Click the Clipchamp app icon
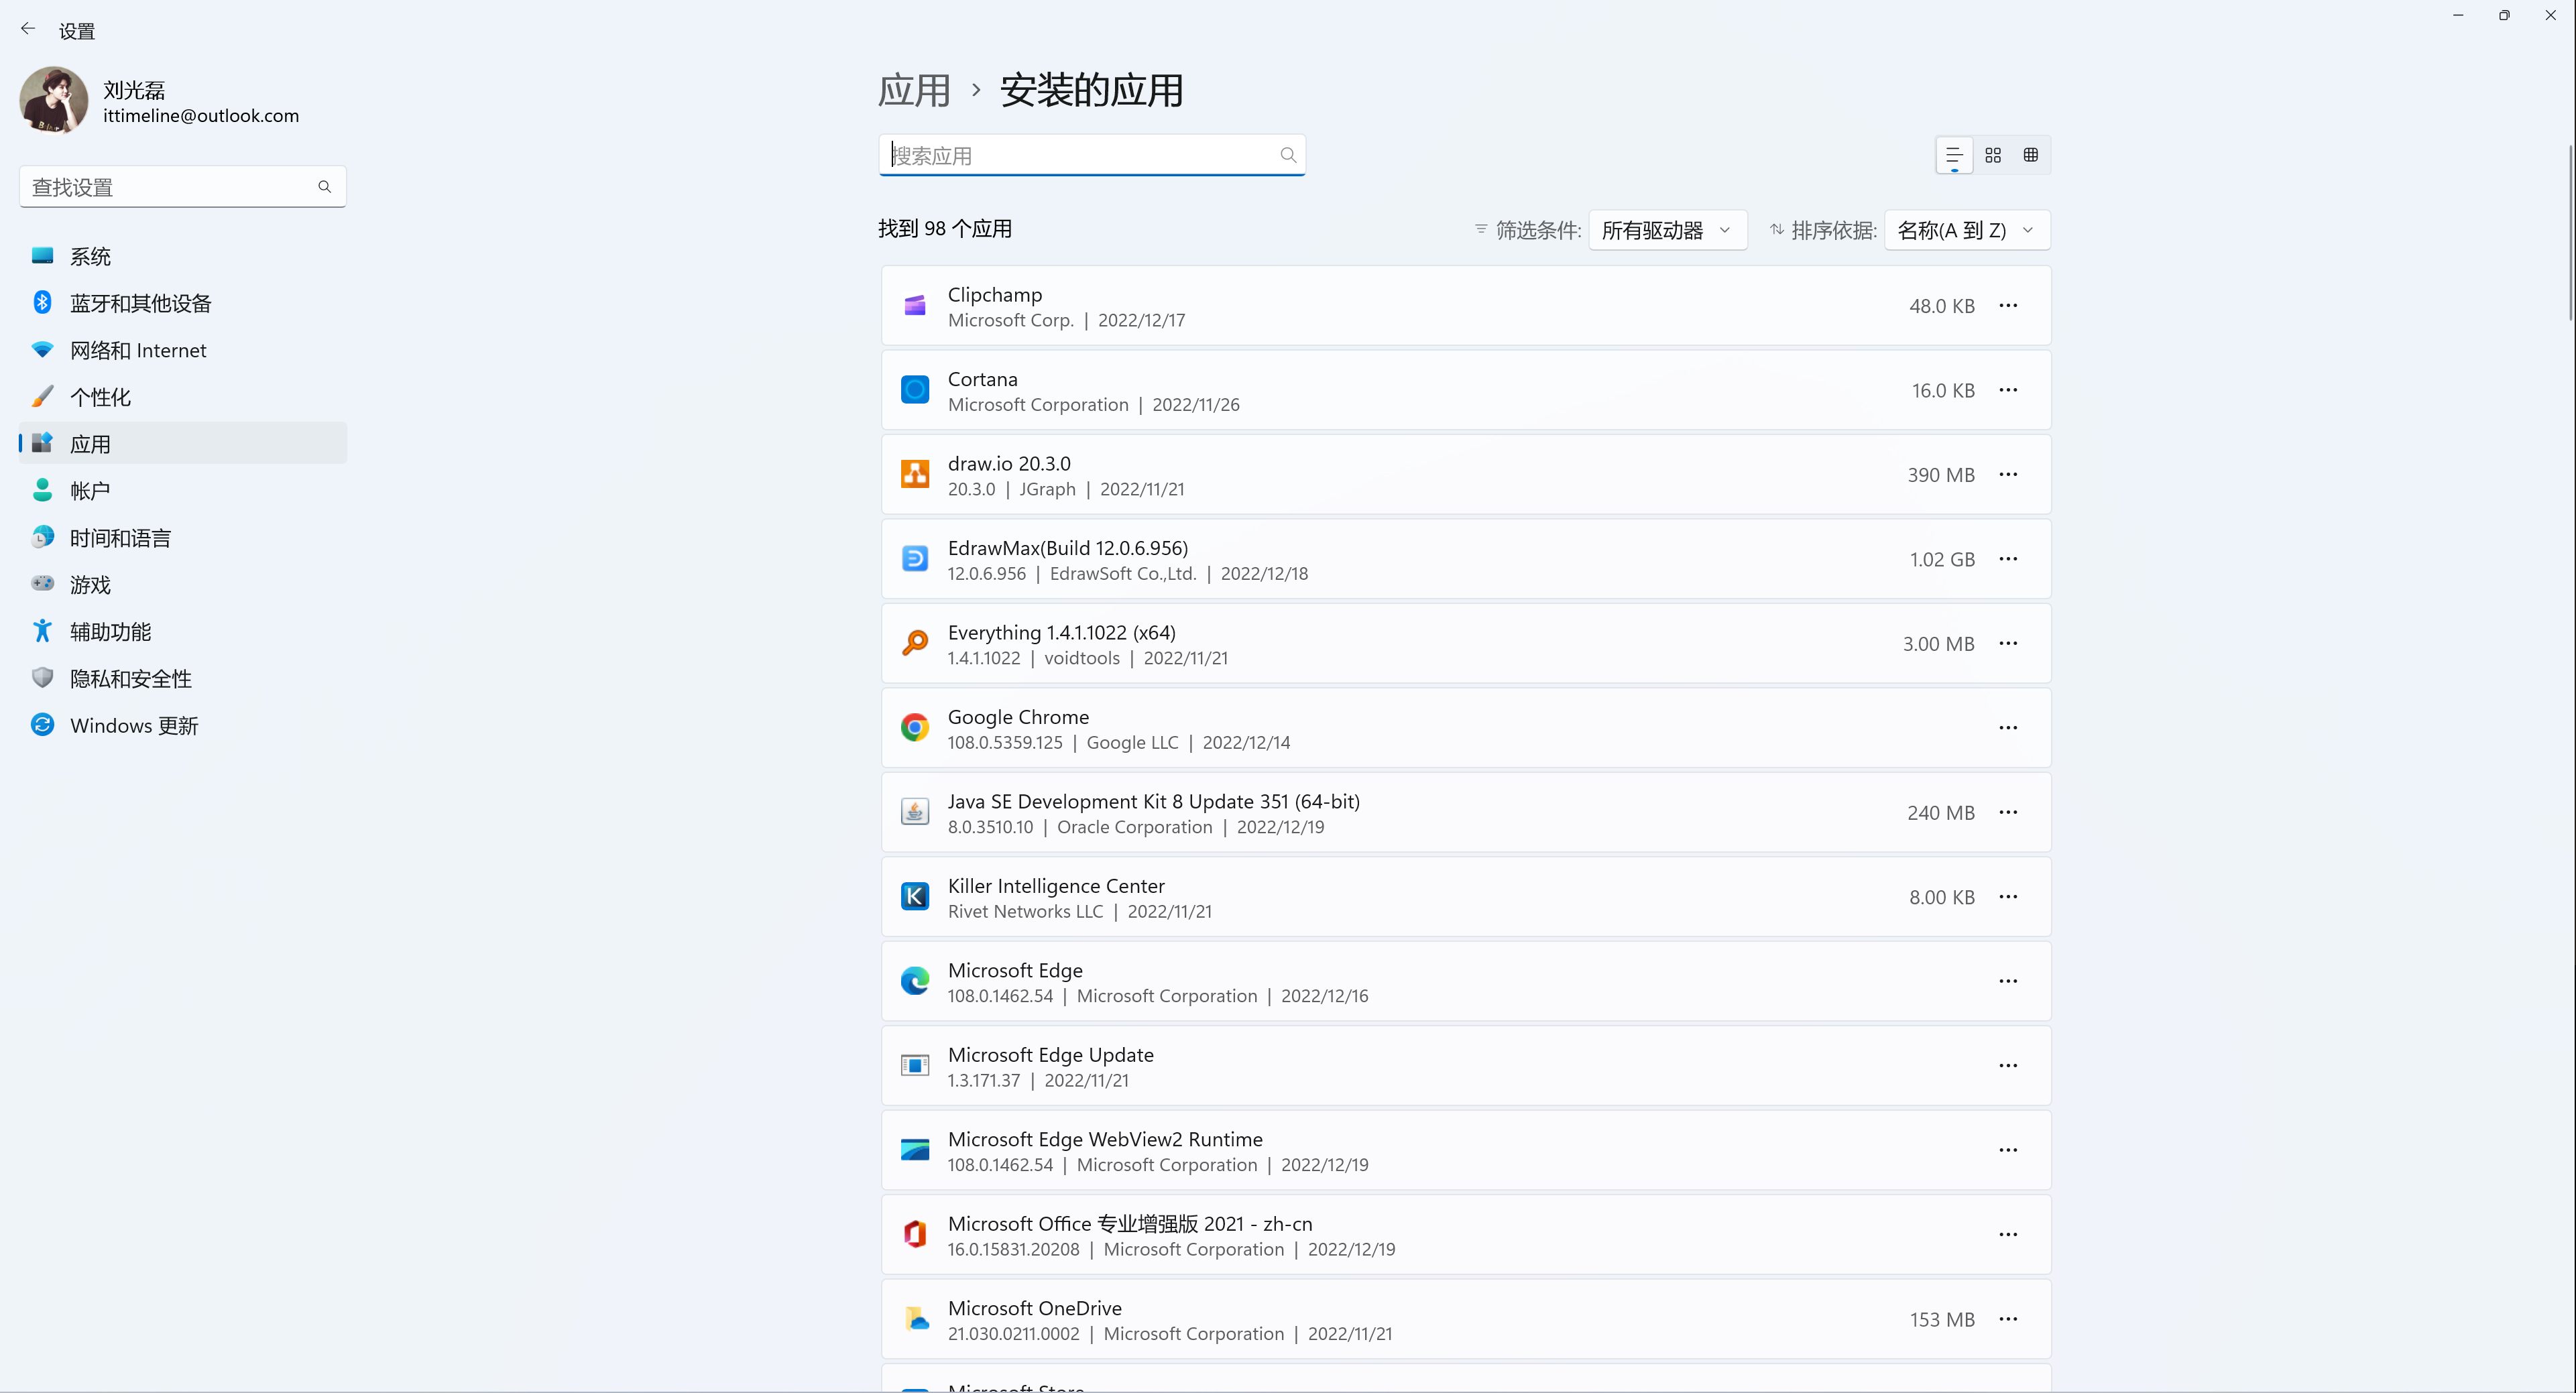 [x=914, y=305]
